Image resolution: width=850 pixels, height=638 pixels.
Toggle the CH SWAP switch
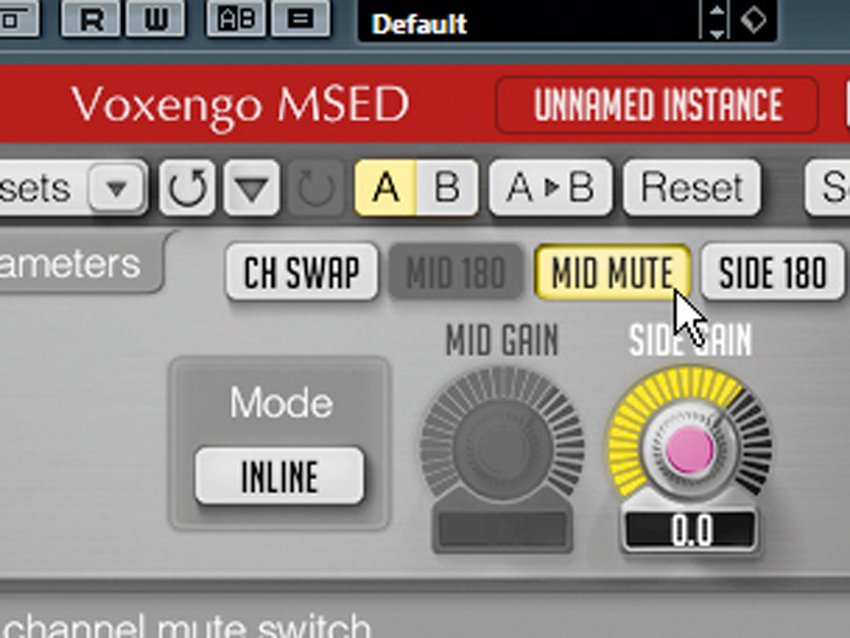tap(301, 272)
